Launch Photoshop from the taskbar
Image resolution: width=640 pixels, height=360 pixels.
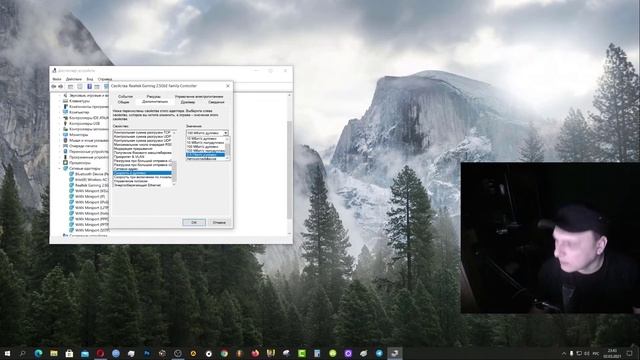point(147,353)
